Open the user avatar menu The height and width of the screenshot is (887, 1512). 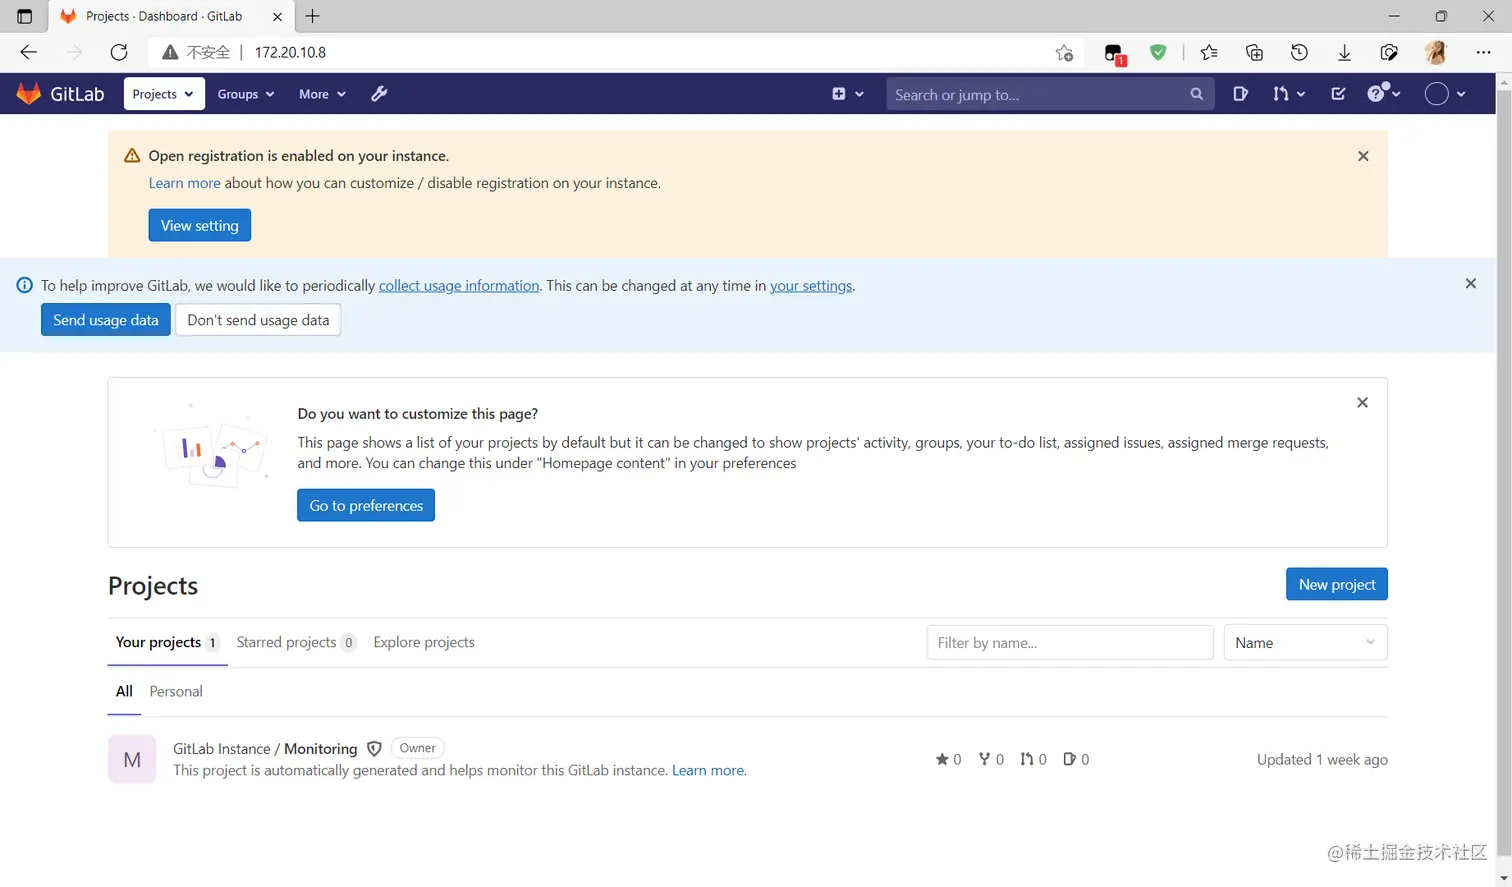(x=1445, y=94)
